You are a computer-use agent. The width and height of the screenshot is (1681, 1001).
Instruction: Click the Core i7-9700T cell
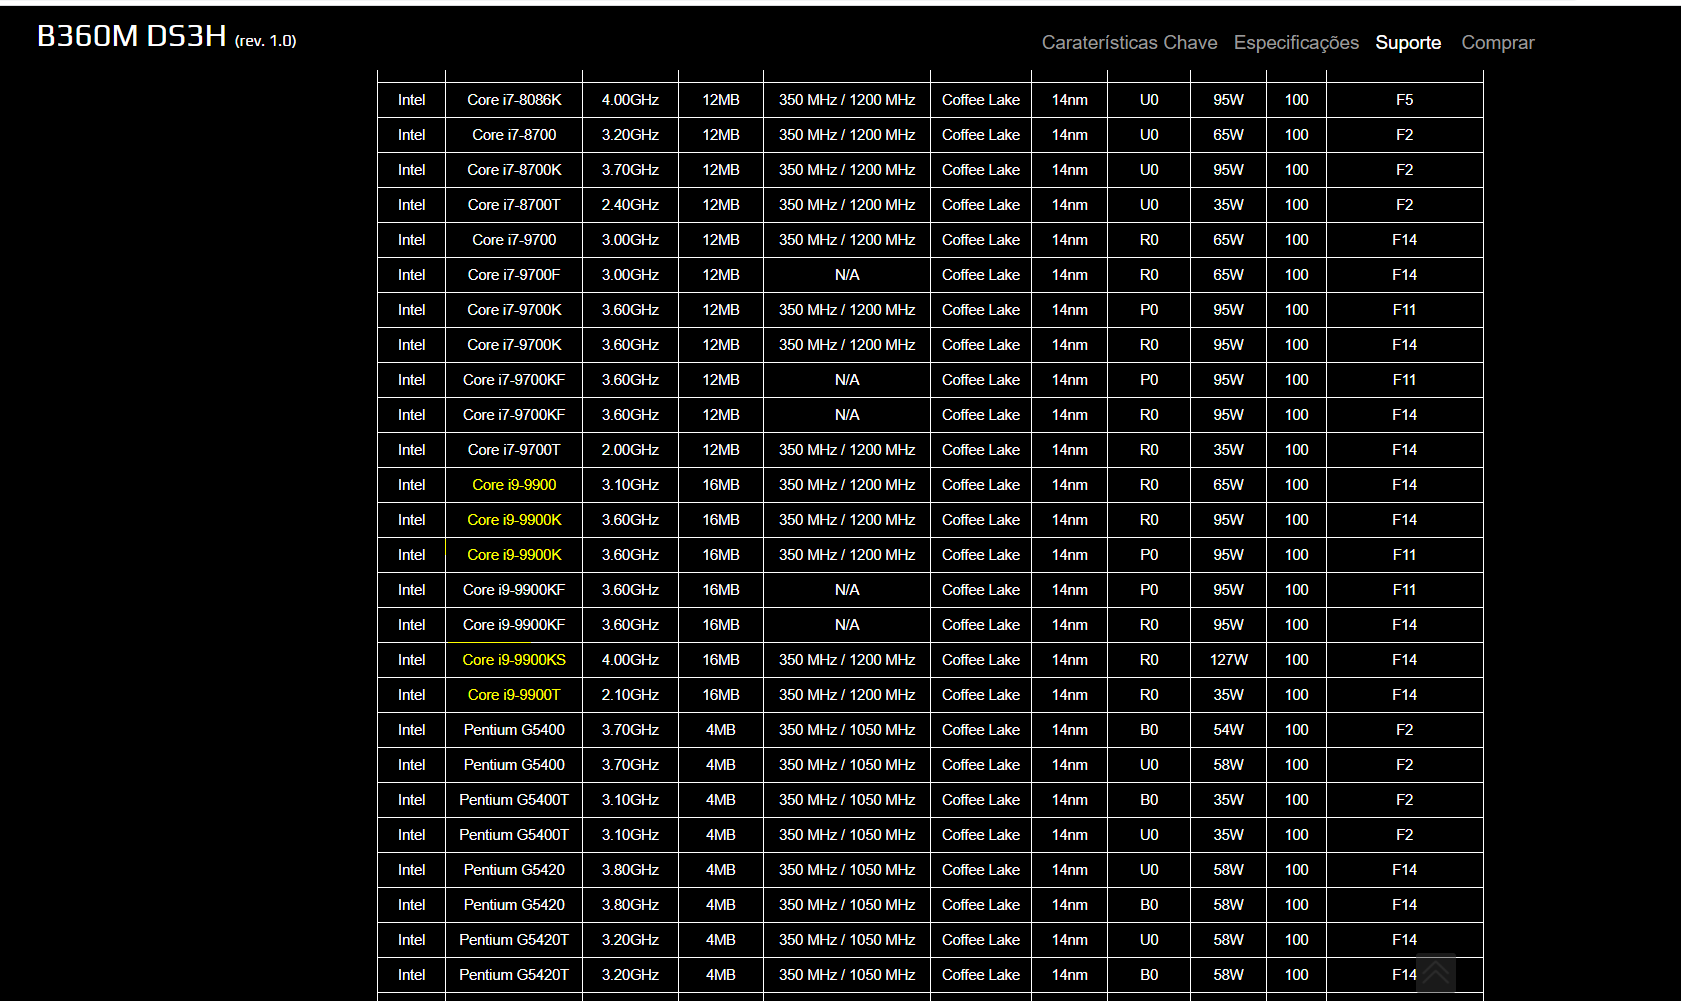pyautogui.click(x=514, y=450)
